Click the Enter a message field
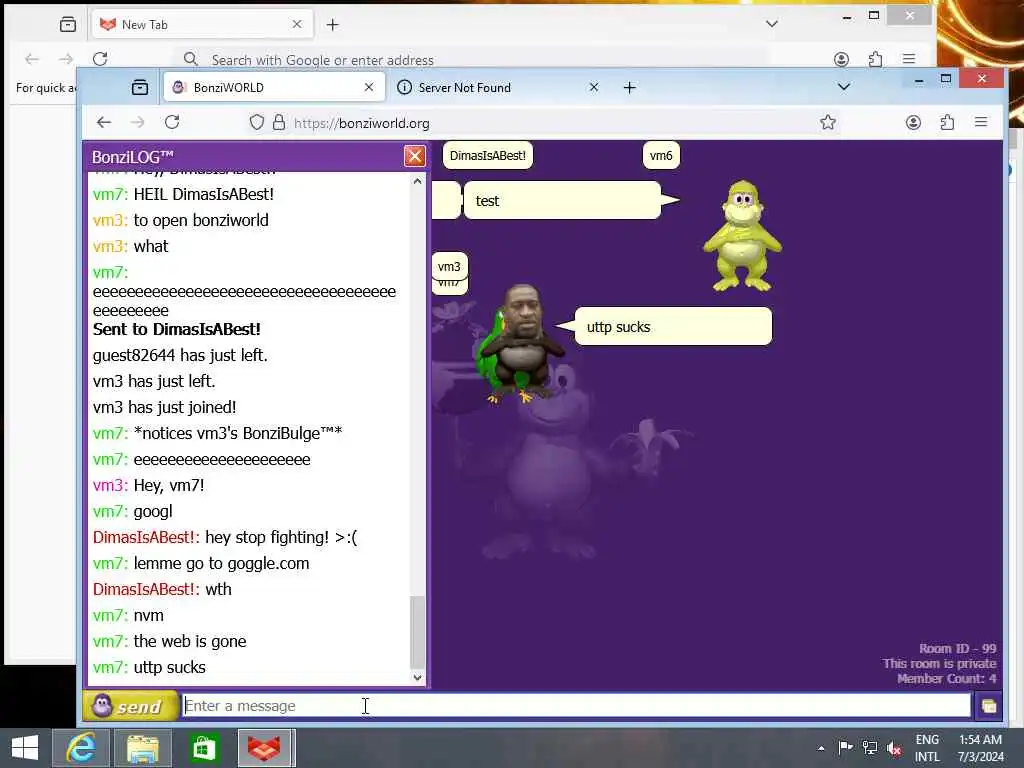 pyautogui.click(x=576, y=706)
